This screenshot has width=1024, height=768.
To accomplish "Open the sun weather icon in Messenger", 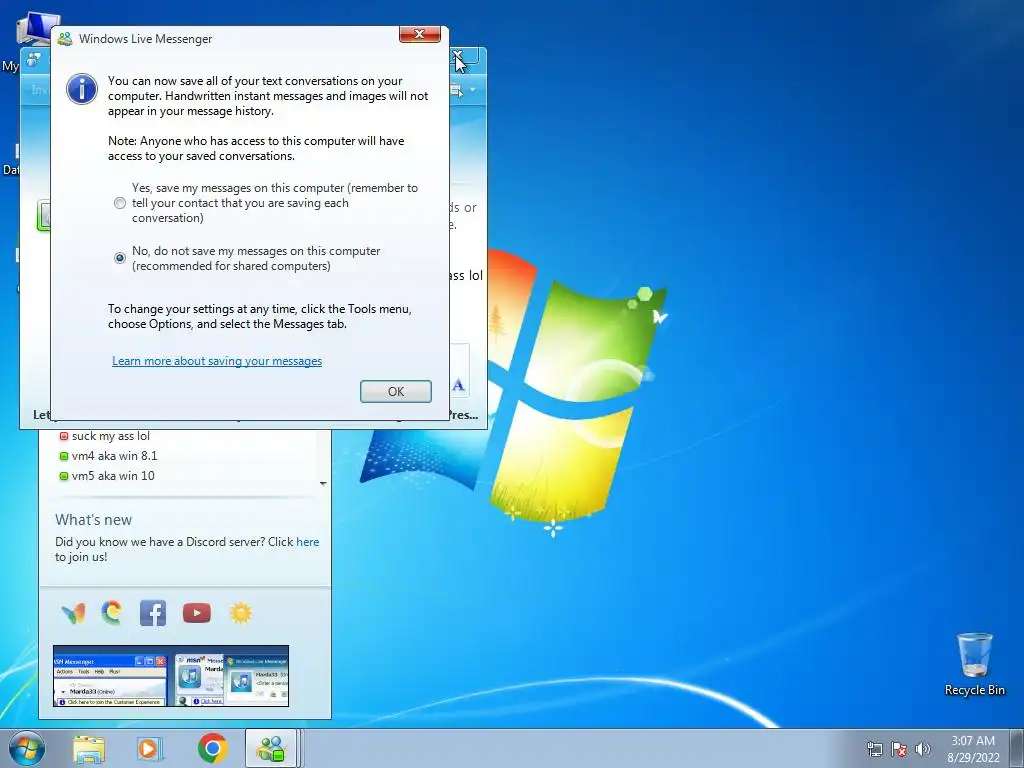I will [x=240, y=613].
